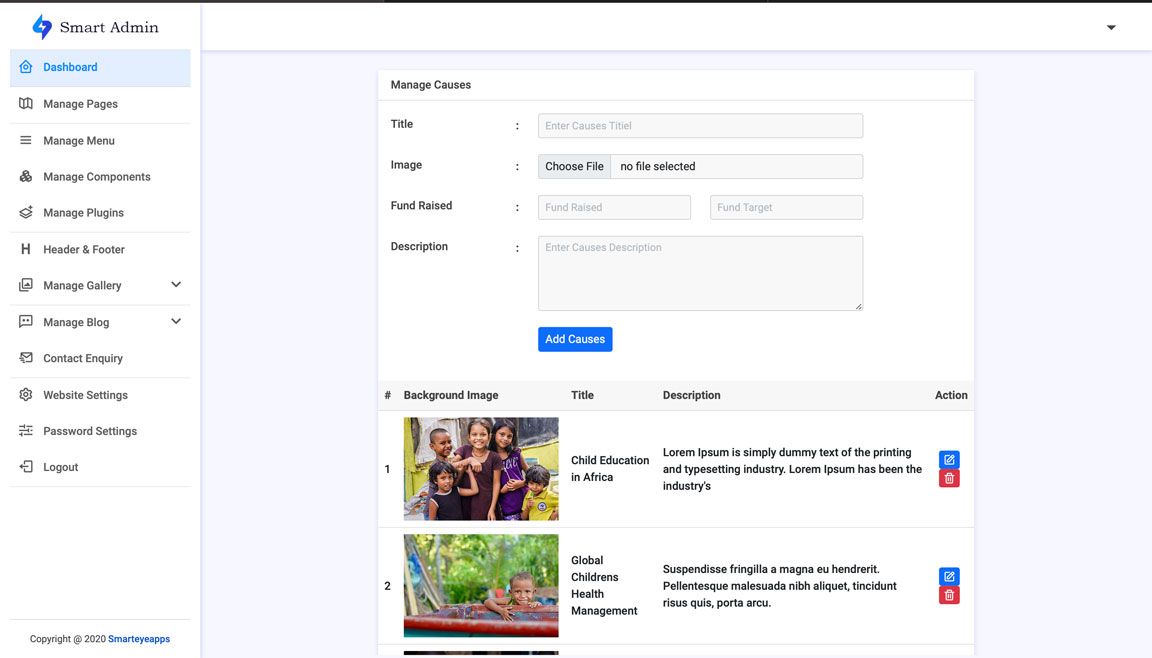
Task: Open Contact Enquiry page
Action: tap(100, 358)
